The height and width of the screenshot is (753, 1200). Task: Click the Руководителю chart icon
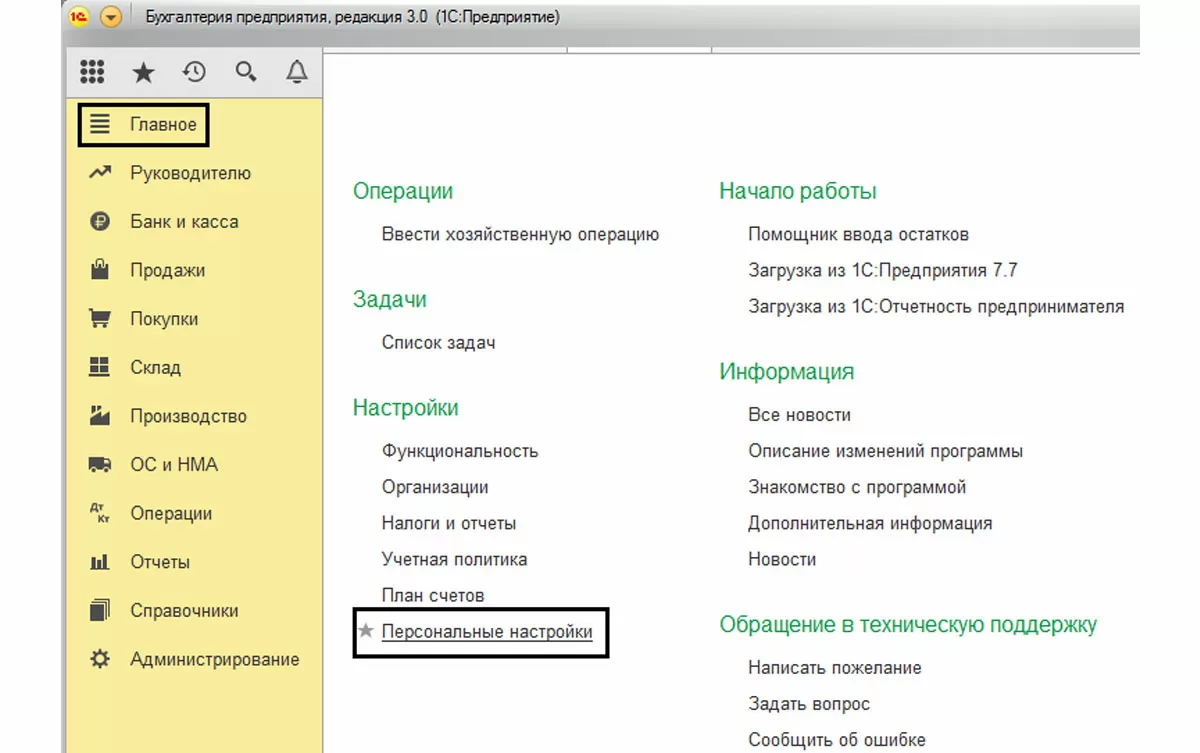[100, 173]
